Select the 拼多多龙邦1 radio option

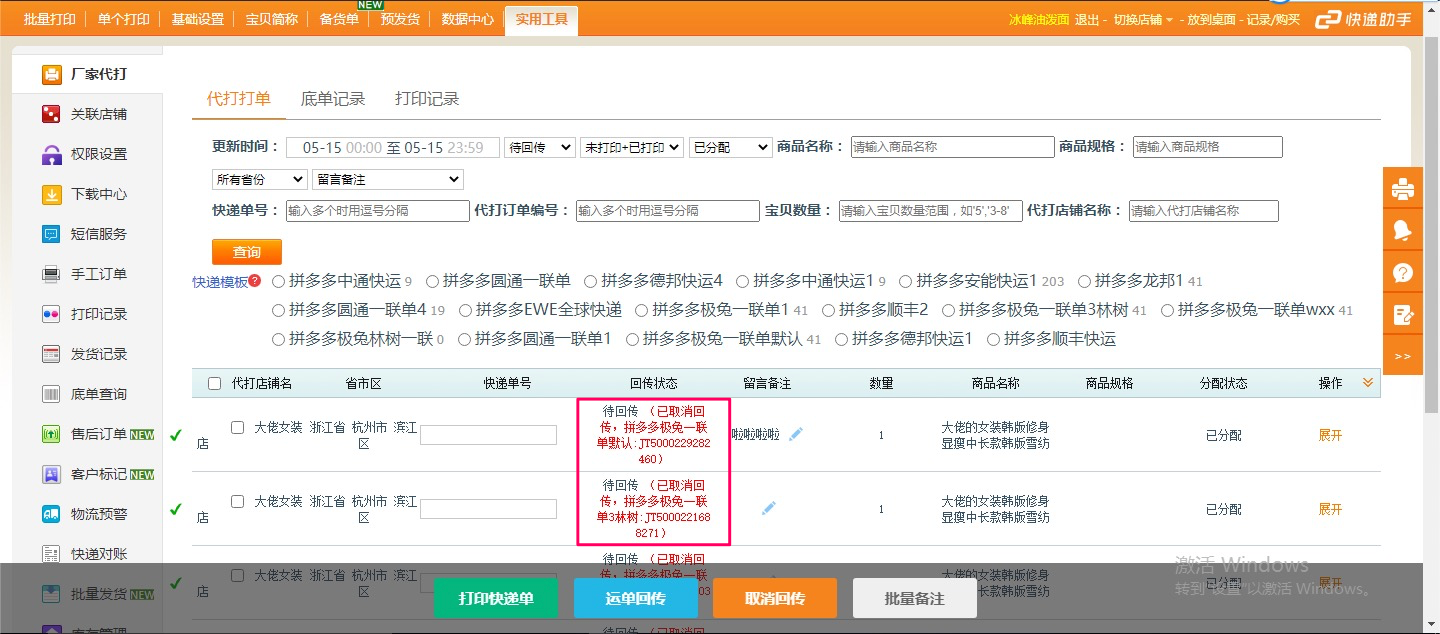1084,281
